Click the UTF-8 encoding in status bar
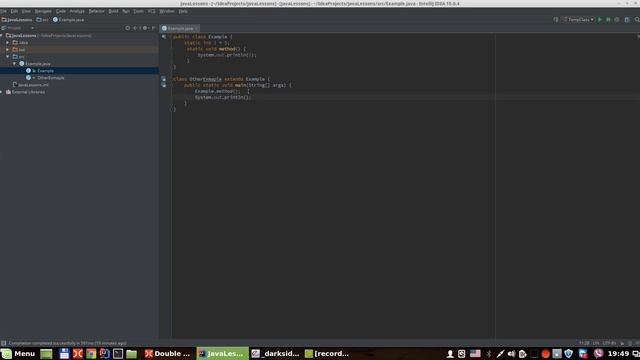 [x=609, y=343]
